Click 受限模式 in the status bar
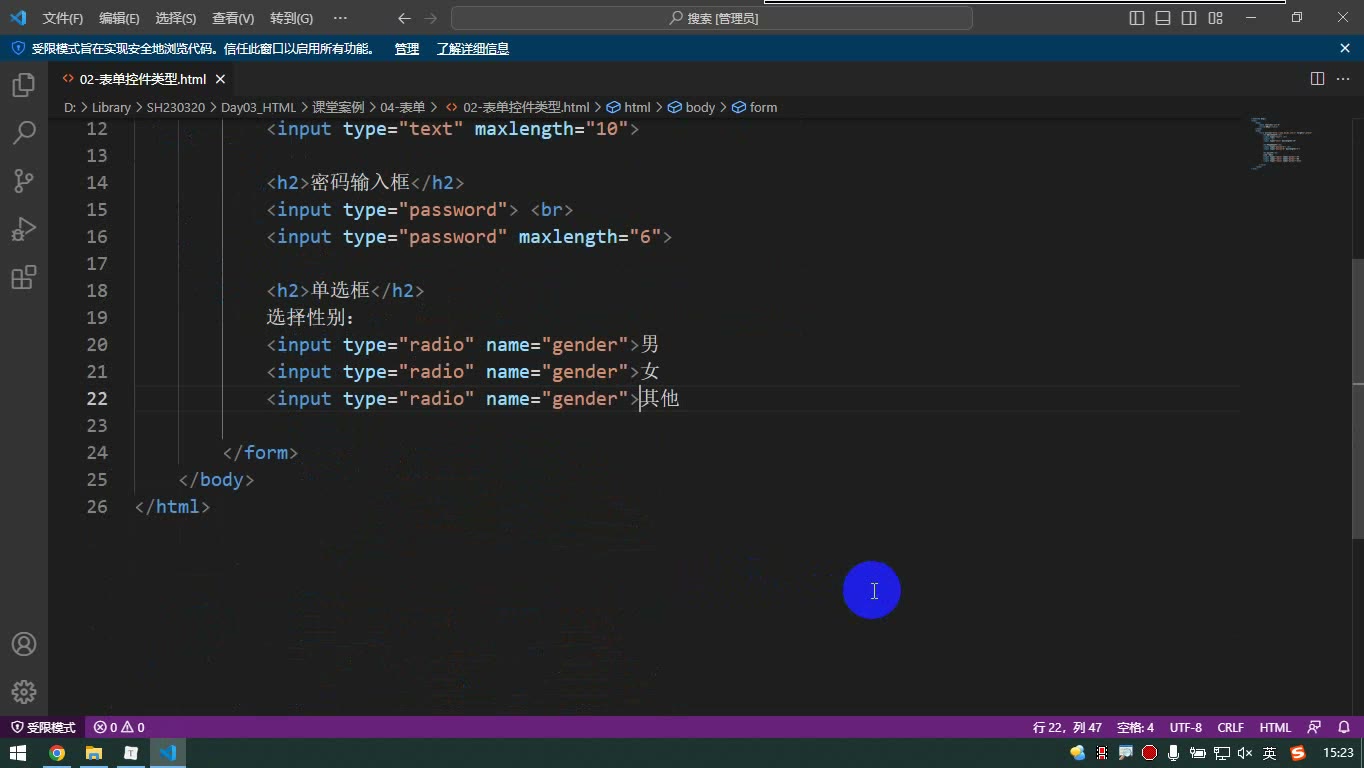This screenshot has height=768, width=1364. pyautogui.click(x=43, y=728)
